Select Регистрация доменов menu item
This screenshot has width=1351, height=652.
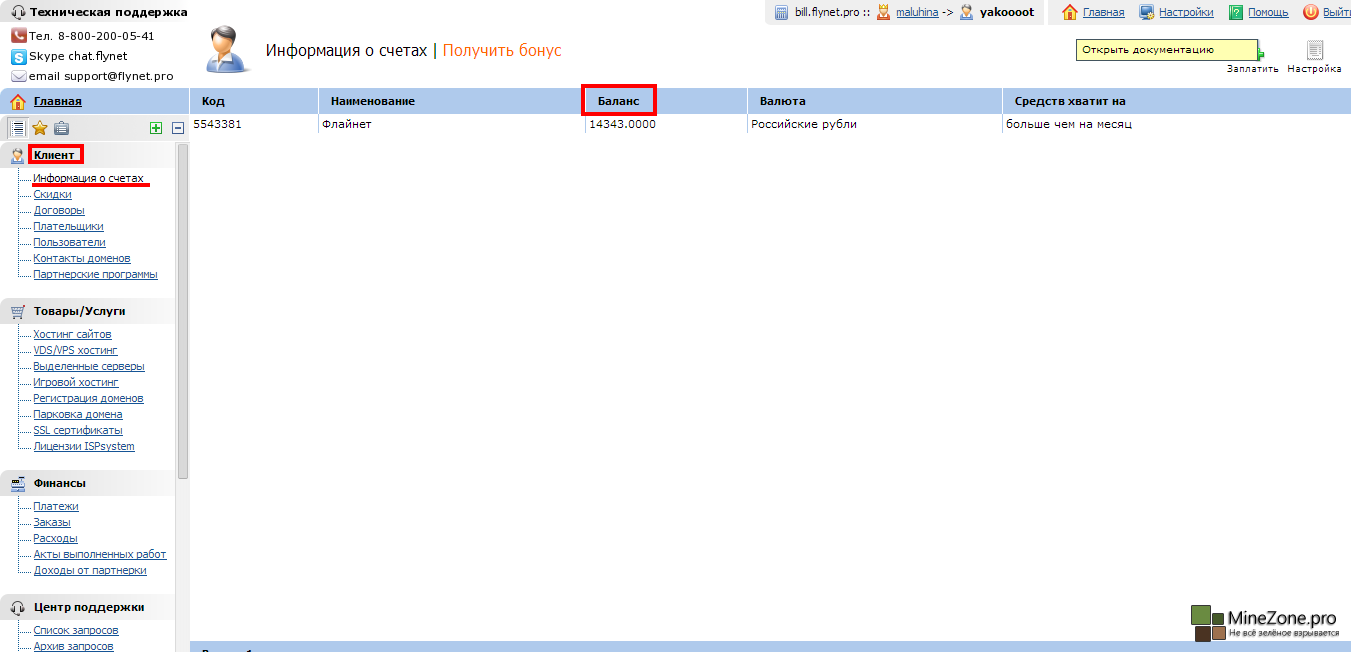point(88,398)
